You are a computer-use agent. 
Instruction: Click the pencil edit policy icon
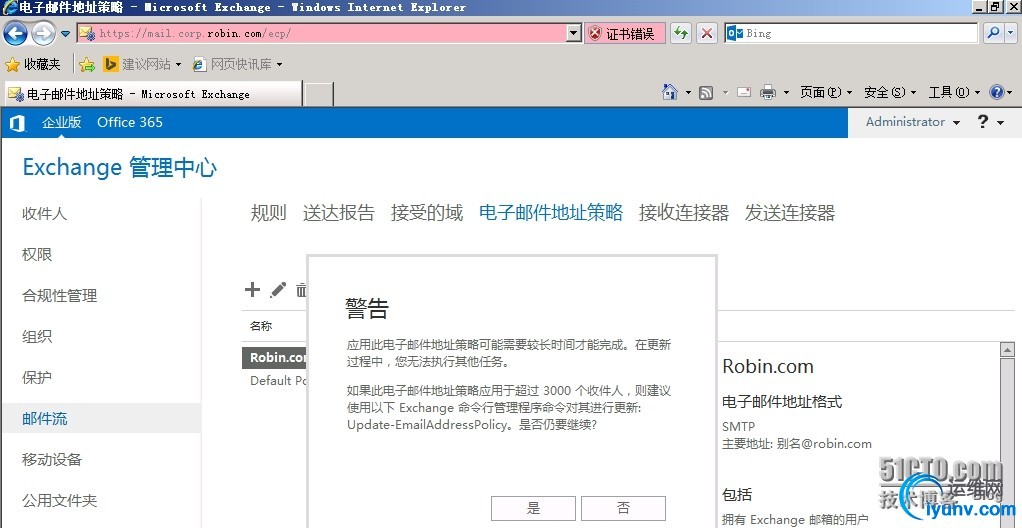[278, 289]
